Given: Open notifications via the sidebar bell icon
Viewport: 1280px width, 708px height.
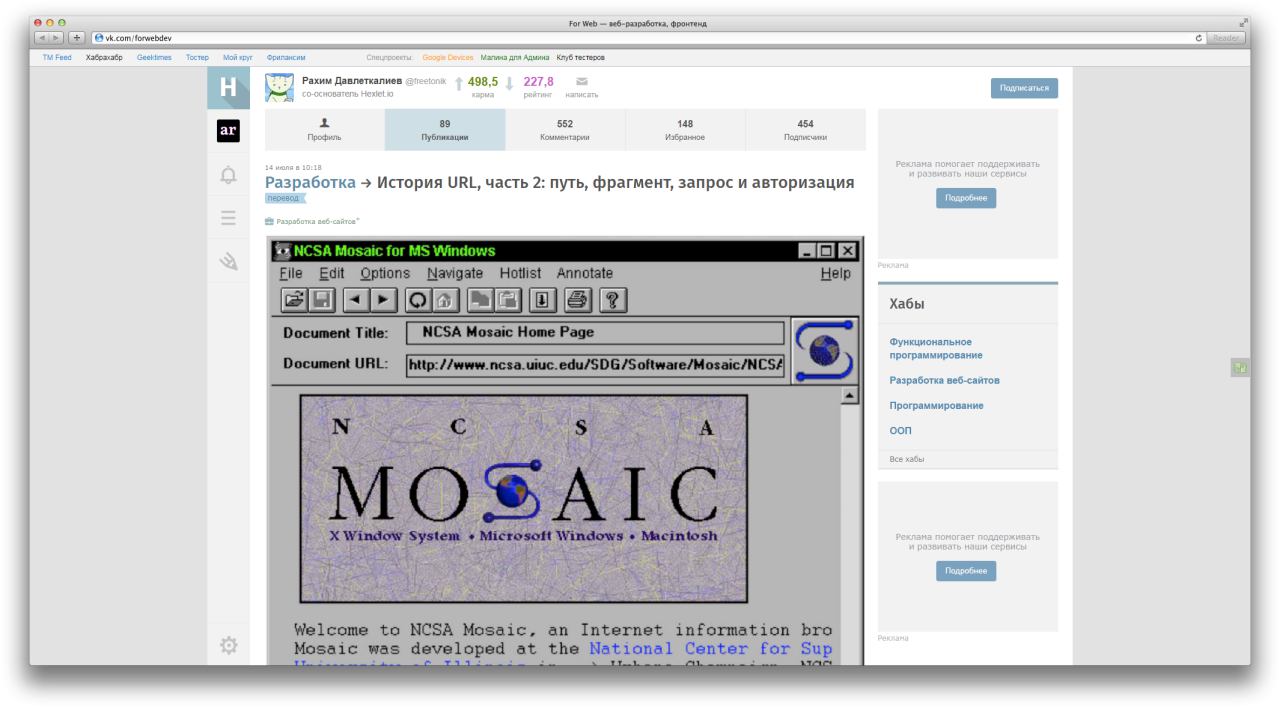Looking at the screenshot, I should (228, 175).
